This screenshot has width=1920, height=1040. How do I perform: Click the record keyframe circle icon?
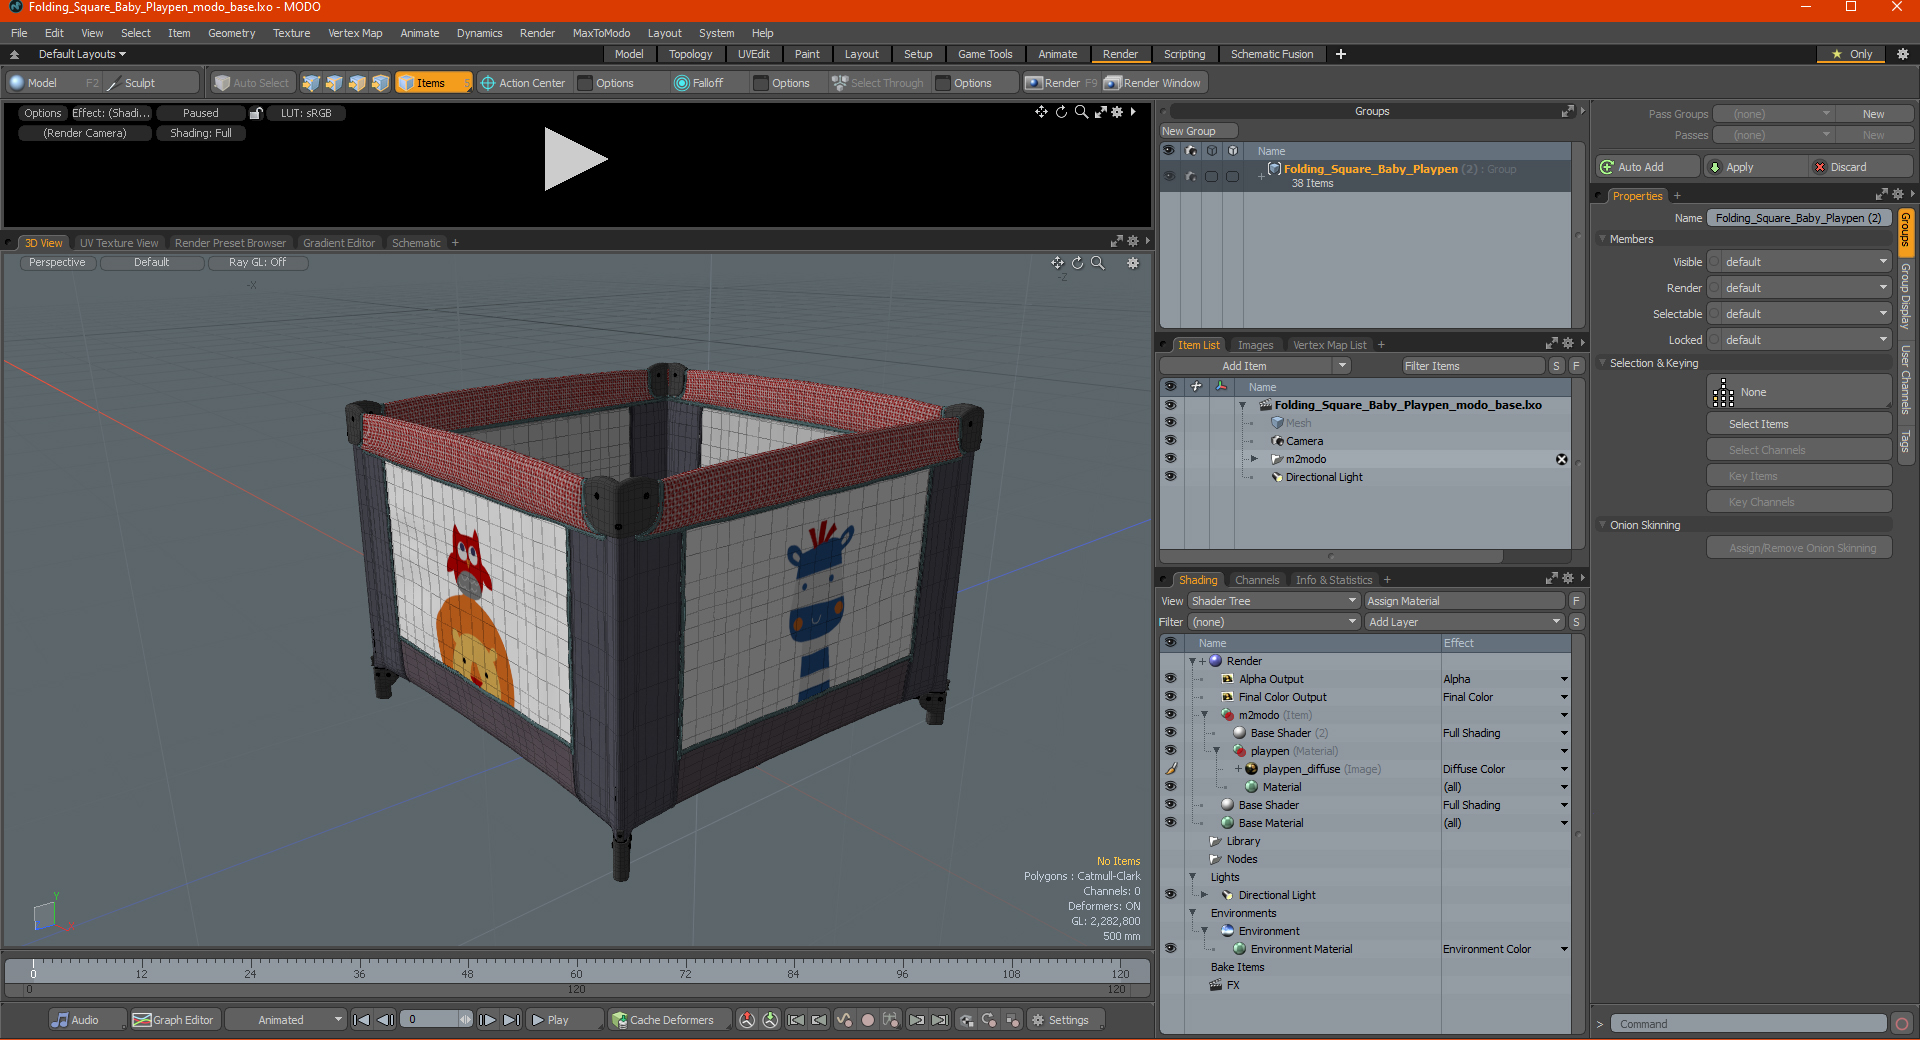[x=868, y=1020]
